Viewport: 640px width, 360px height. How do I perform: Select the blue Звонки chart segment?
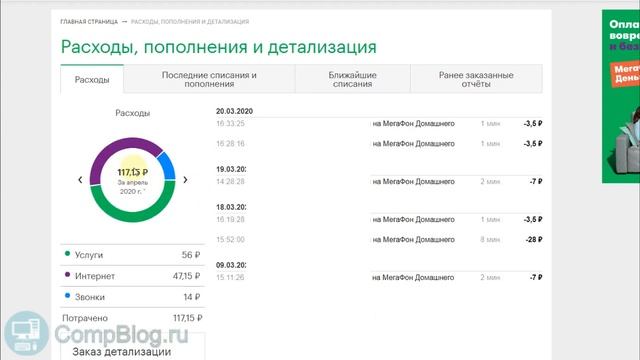tap(167, 165)
